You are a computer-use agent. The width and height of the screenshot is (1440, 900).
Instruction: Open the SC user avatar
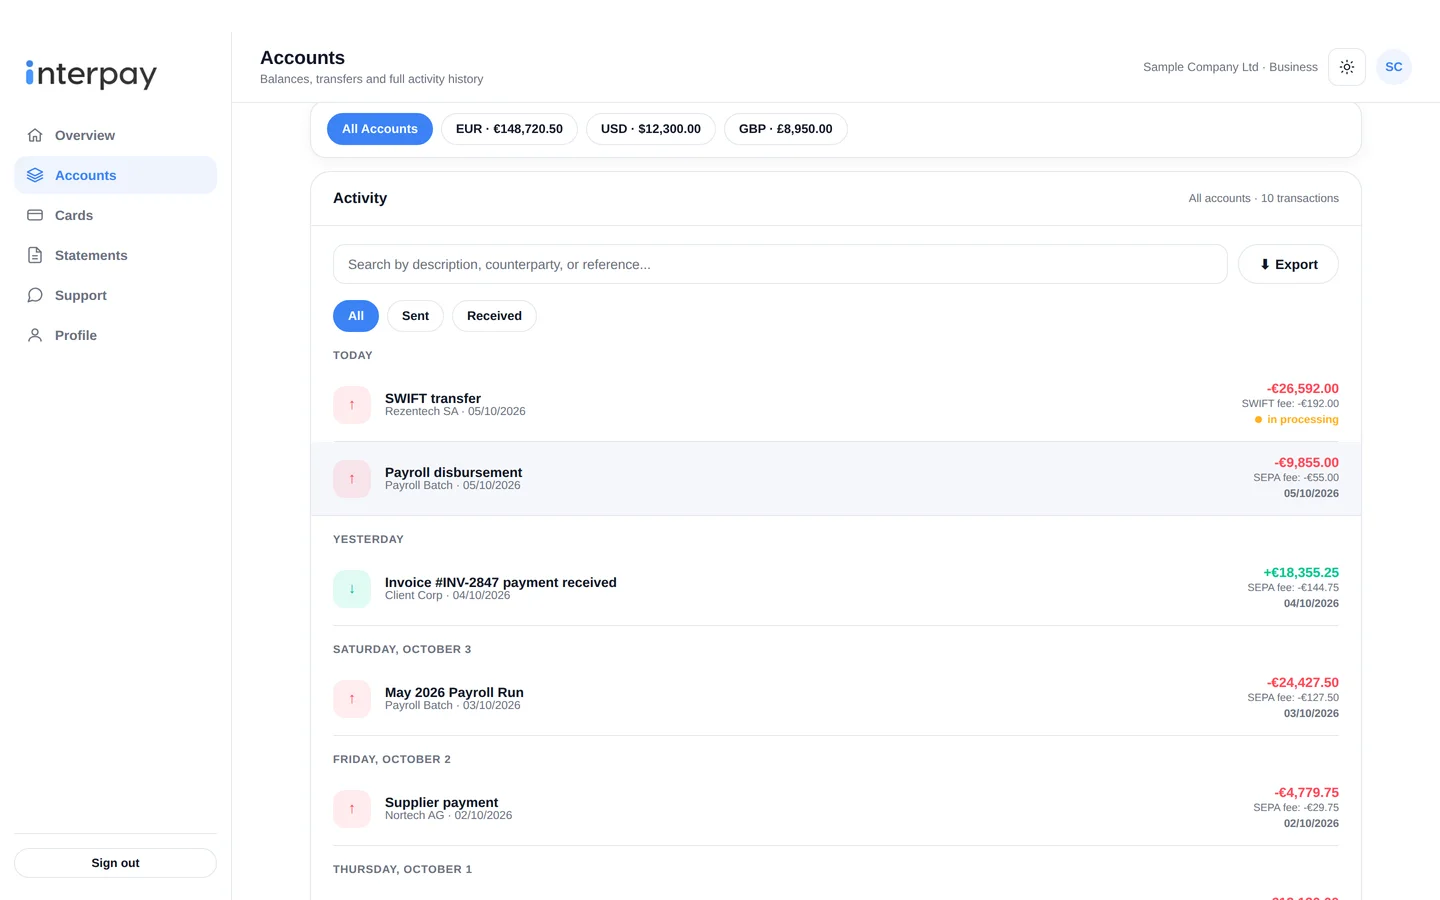click(1394, 67)
